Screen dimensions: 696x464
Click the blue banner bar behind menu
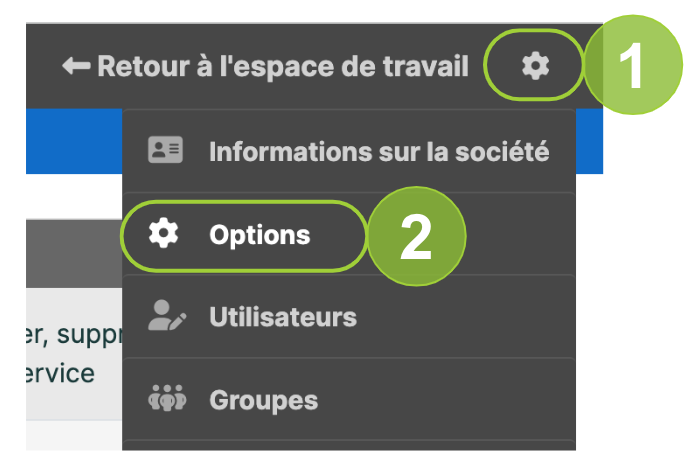74,141
